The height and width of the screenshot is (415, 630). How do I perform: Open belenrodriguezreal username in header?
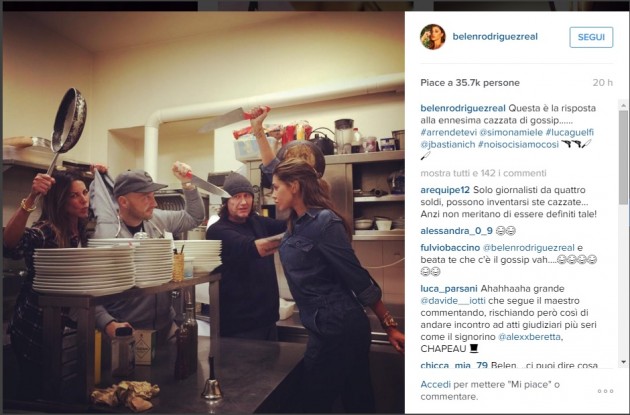pos(495,37)
